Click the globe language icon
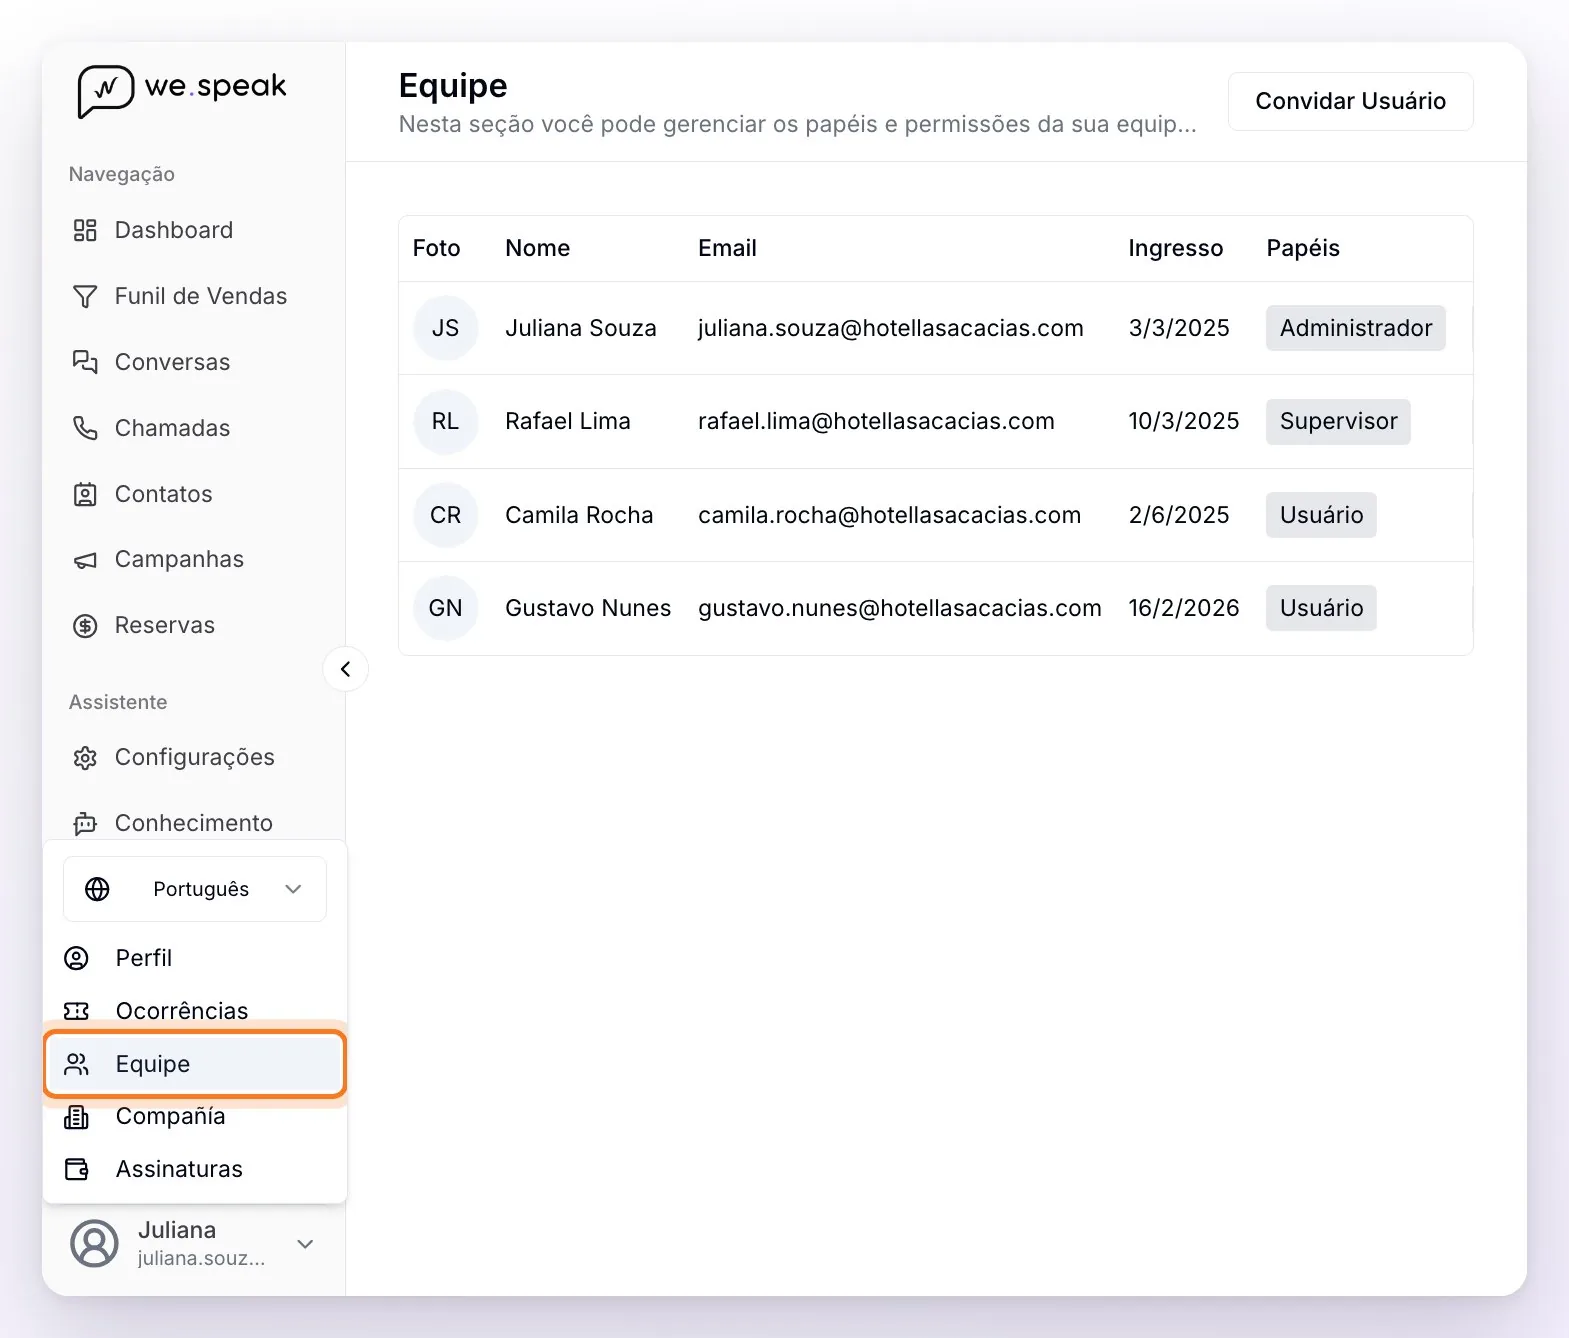This screenshot has width=1569, height=1338. [x=97, y=889]
